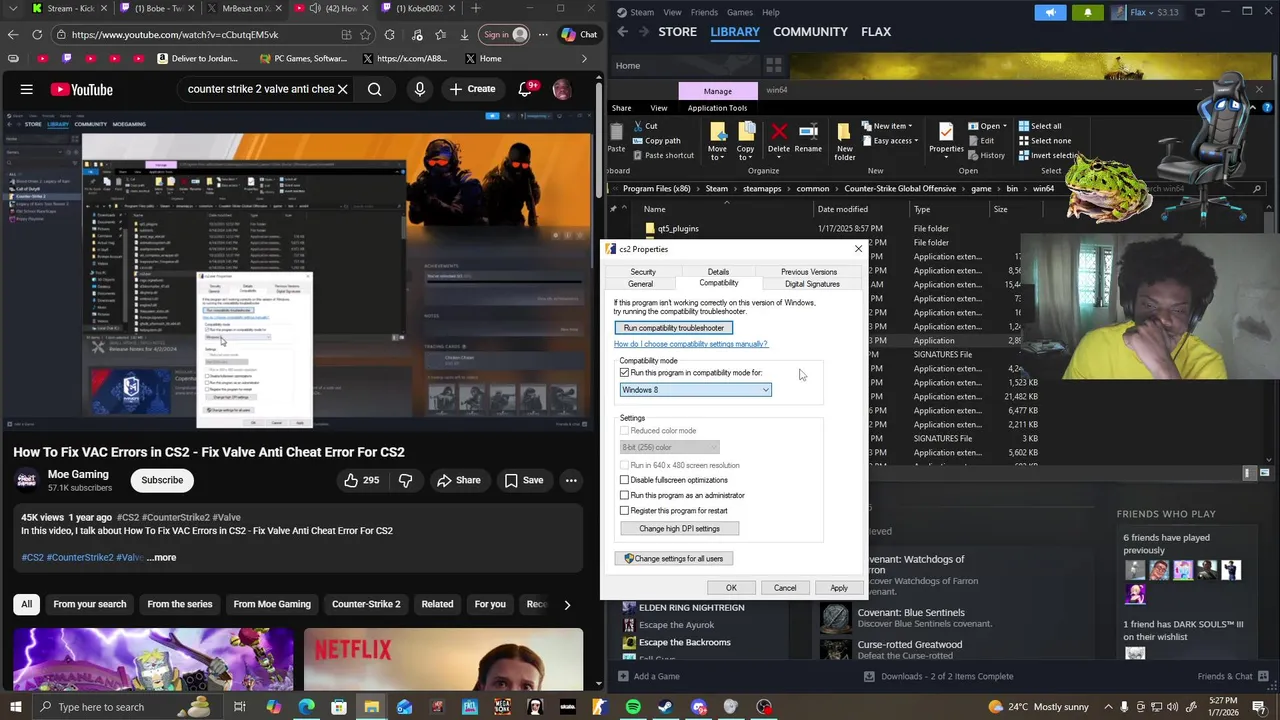Viewport: 1280px width, 720px height.
Task: Click the File Explorer taskbar icon
Action: click(x=371, y=707)
